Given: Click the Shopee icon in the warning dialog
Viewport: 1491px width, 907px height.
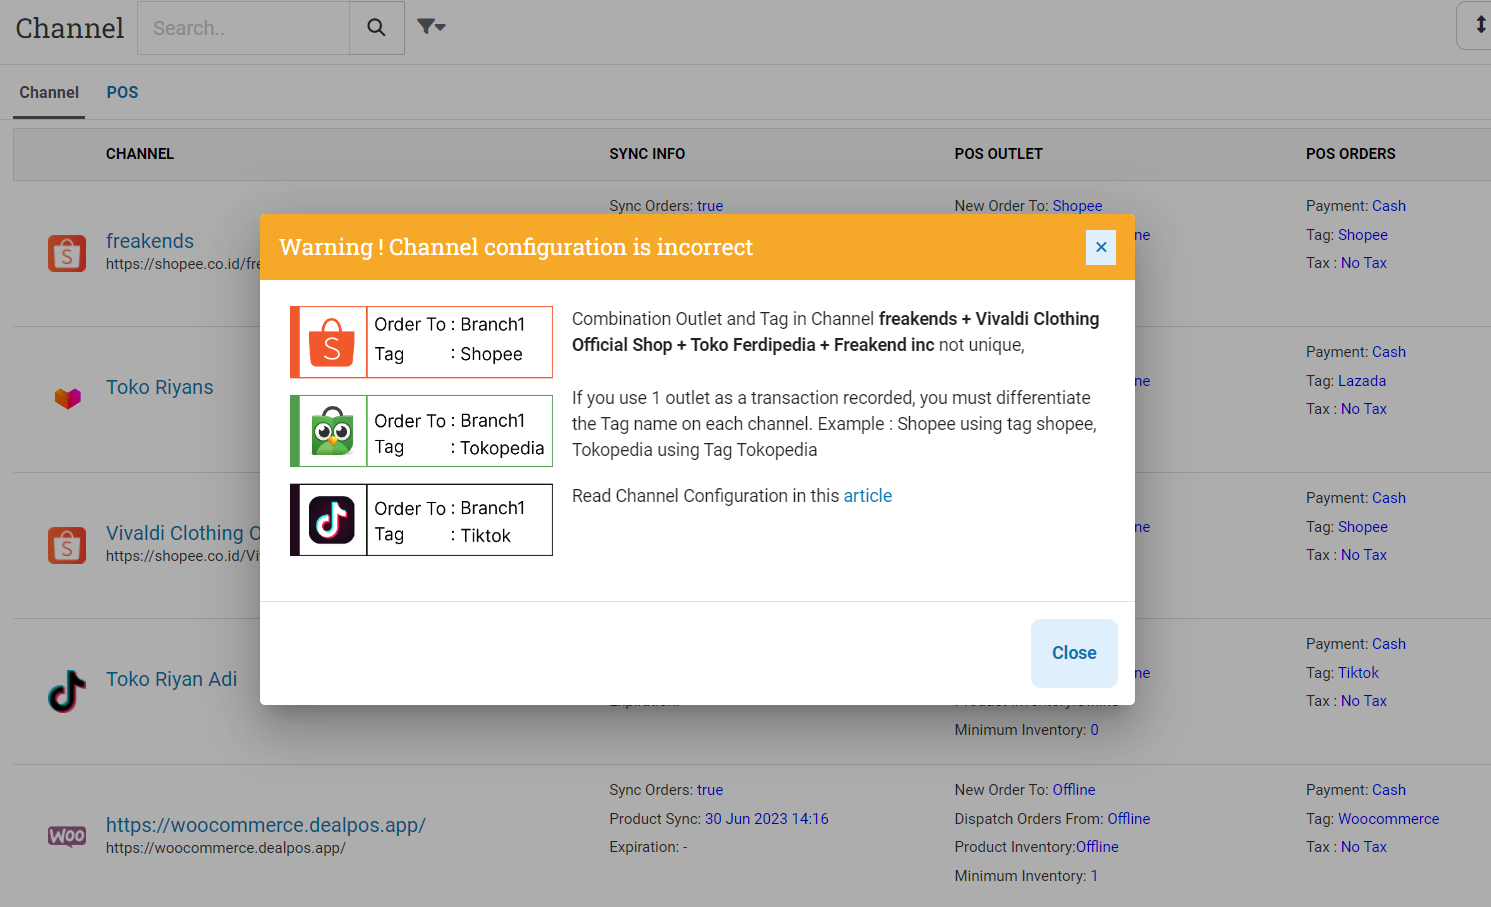Looking at the screenshot, I should [x=332, y=342].
